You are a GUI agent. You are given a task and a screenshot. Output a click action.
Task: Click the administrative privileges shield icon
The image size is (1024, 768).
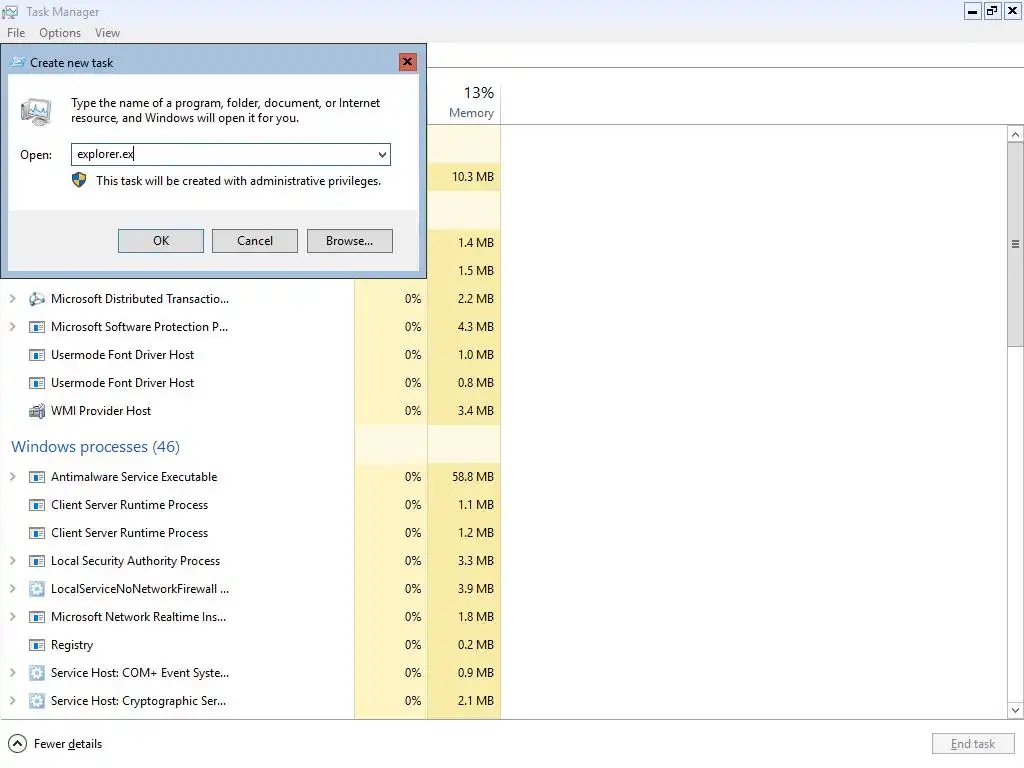(79, 180)
